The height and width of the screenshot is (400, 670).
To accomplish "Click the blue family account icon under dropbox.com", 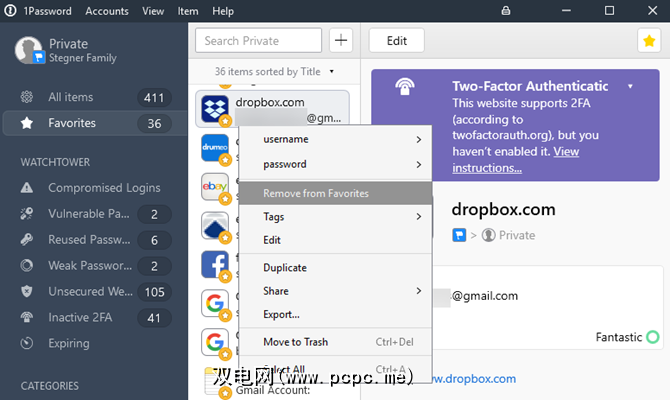I will click(459, 235).
